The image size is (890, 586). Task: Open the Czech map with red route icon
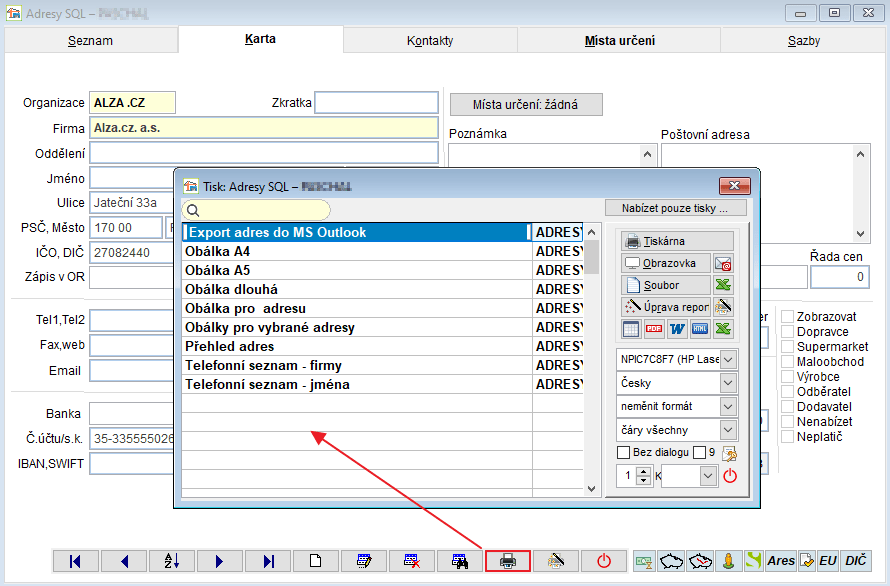coord(700,561)
